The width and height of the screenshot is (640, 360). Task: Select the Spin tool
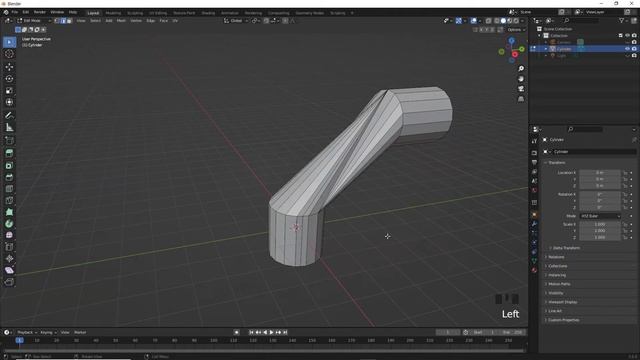point(9,224)
